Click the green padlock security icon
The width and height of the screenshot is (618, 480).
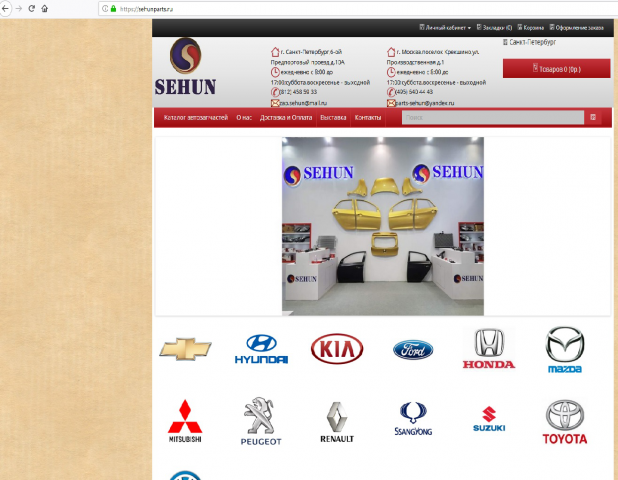[114, 8]
